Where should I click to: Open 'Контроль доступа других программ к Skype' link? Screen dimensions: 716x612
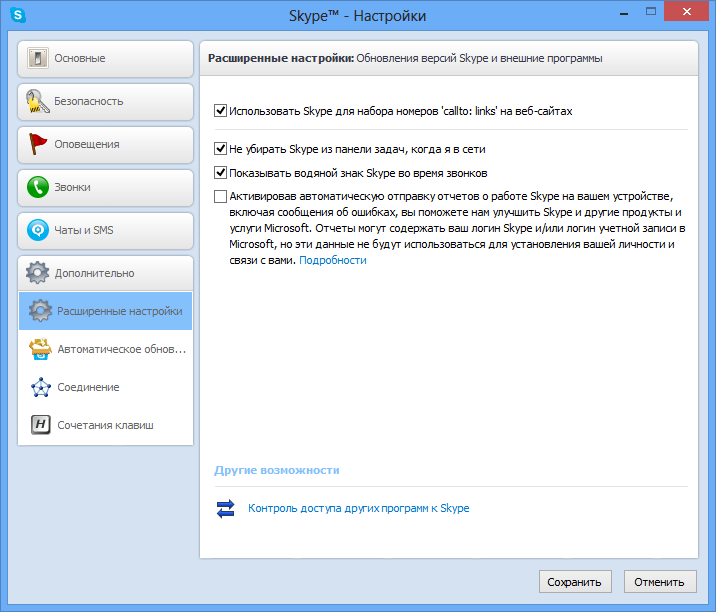358,508
